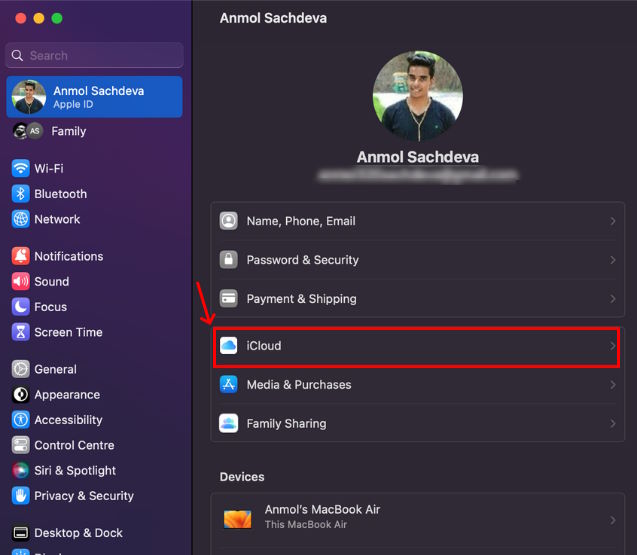Click the yellow minimize window button

tap(39, 18)
